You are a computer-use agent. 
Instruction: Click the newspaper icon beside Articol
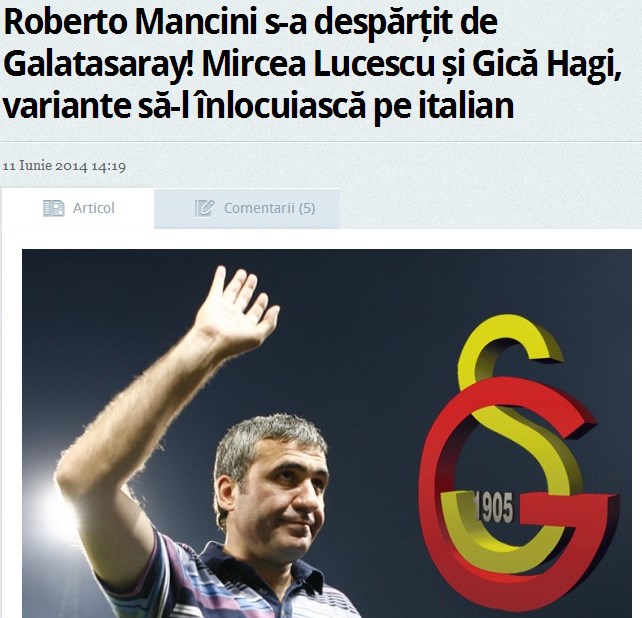click(x=54, y=208)
